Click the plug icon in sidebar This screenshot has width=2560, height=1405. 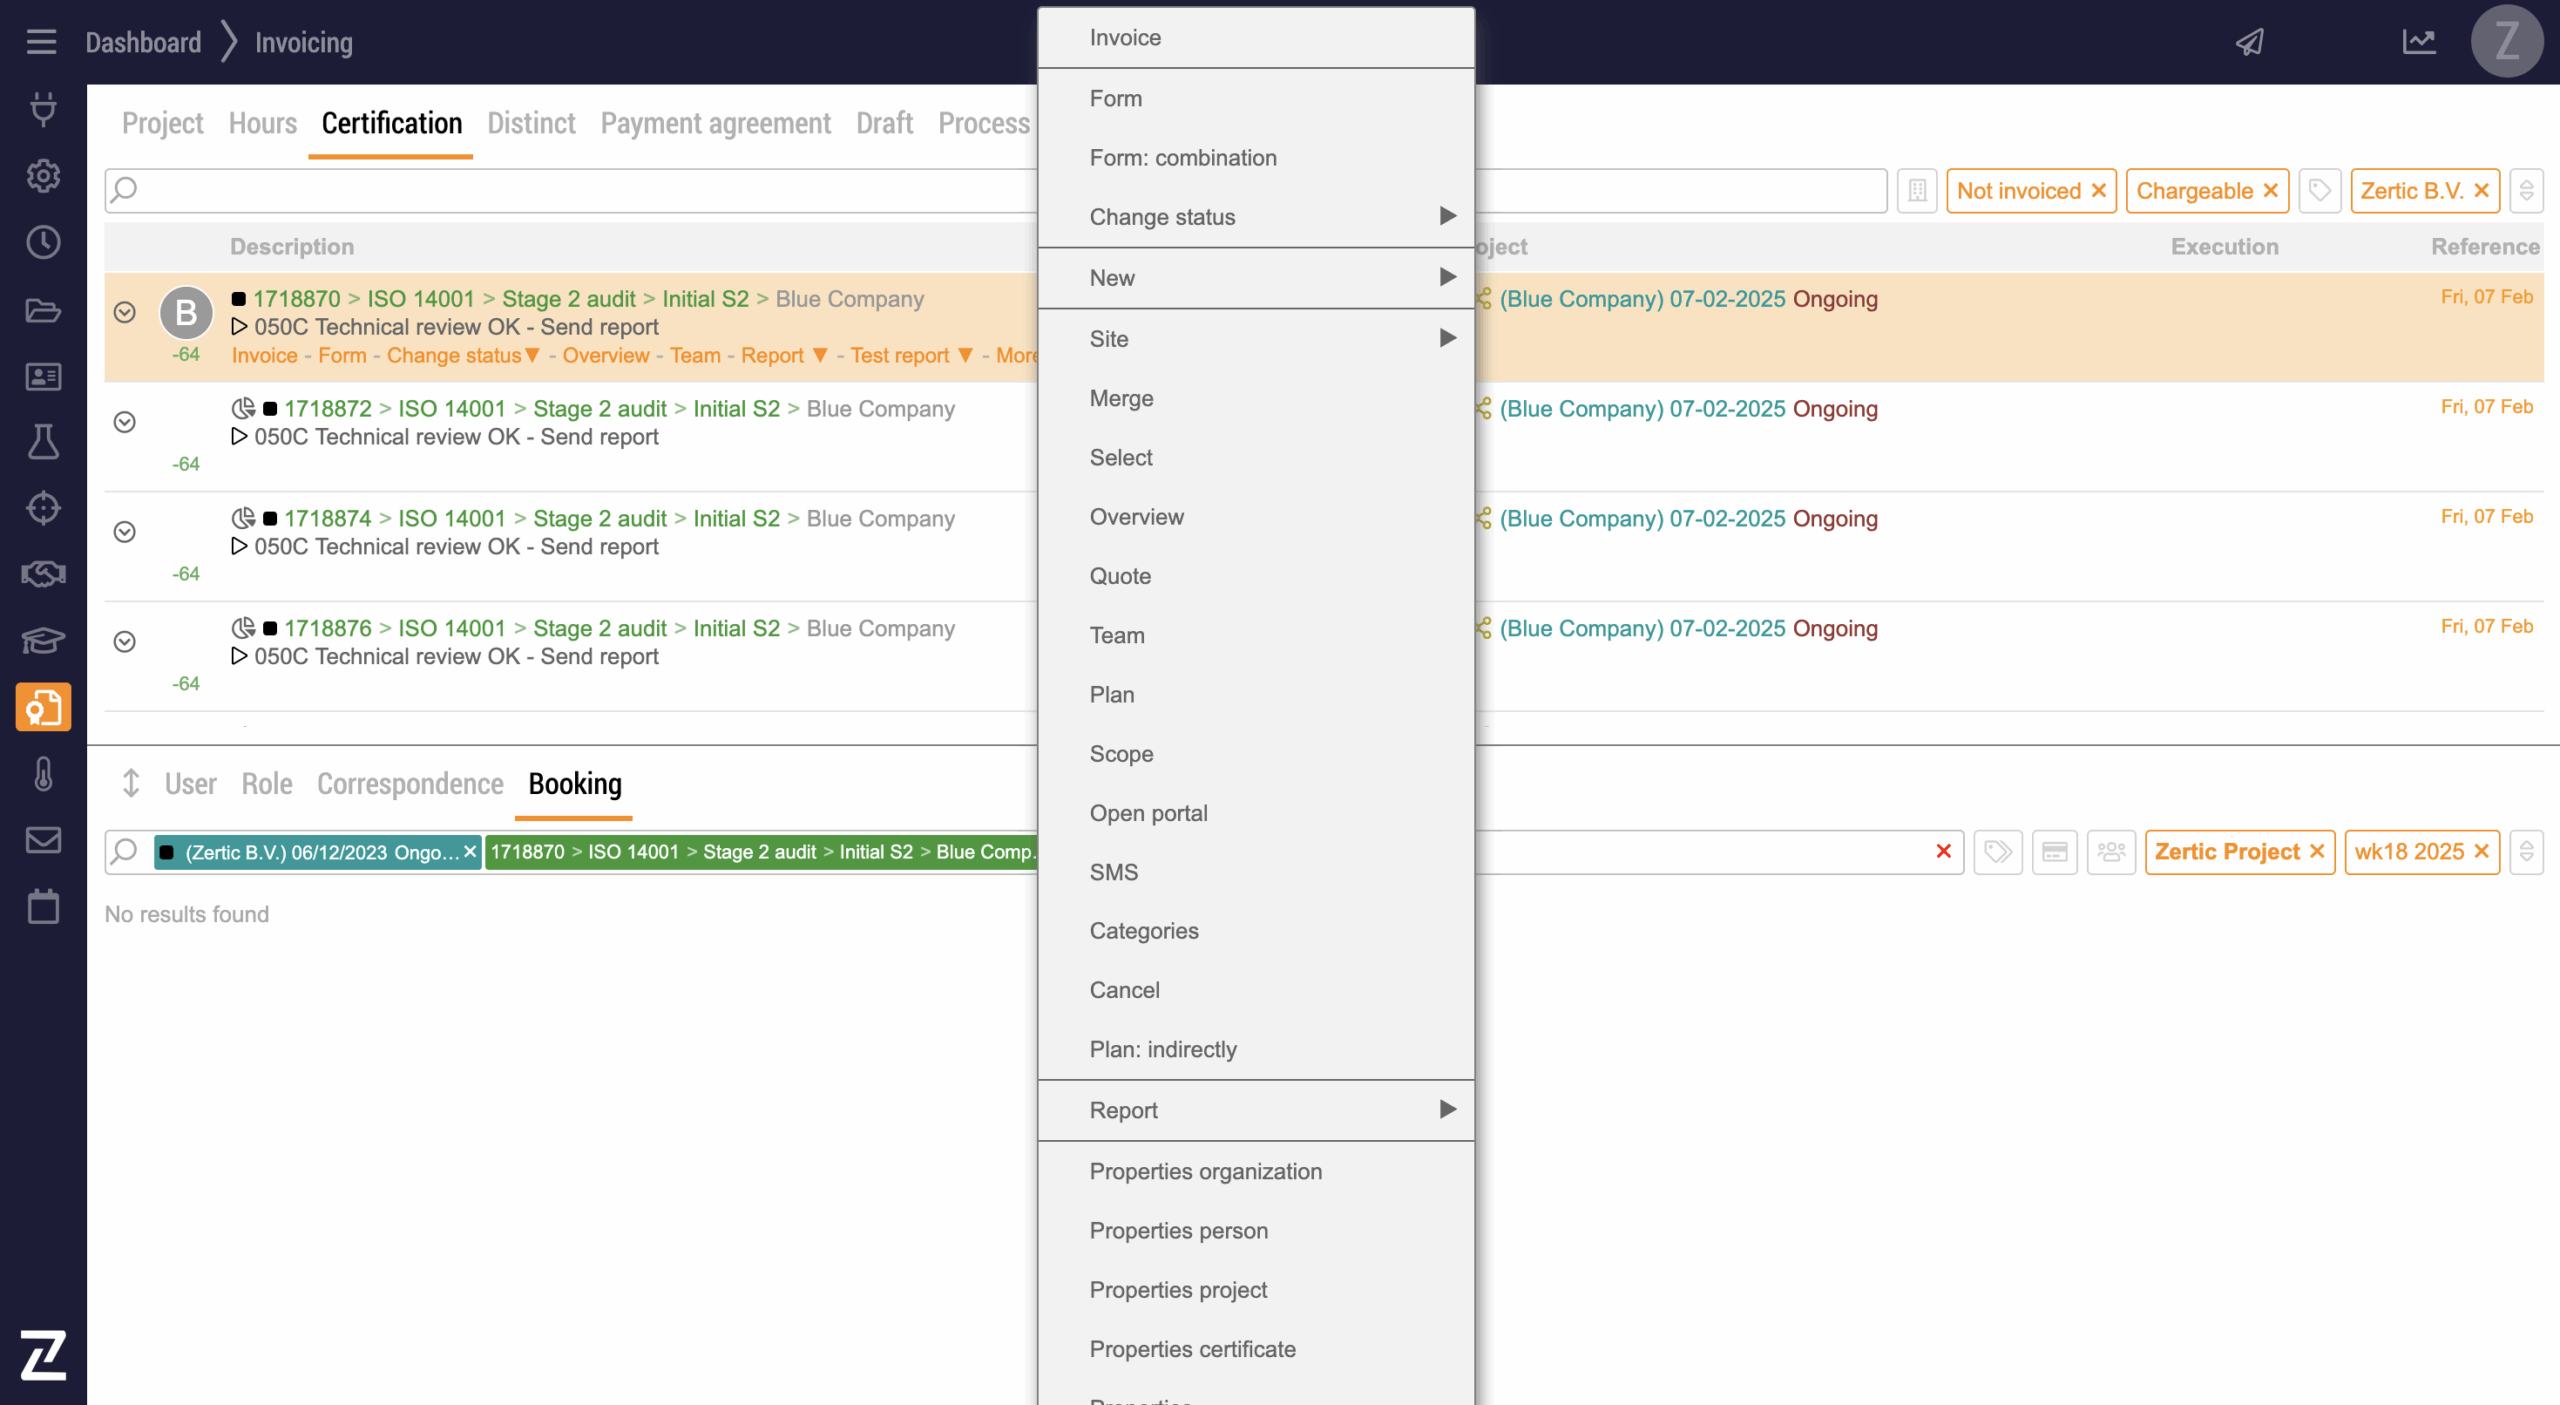click(x=43, y=109)
